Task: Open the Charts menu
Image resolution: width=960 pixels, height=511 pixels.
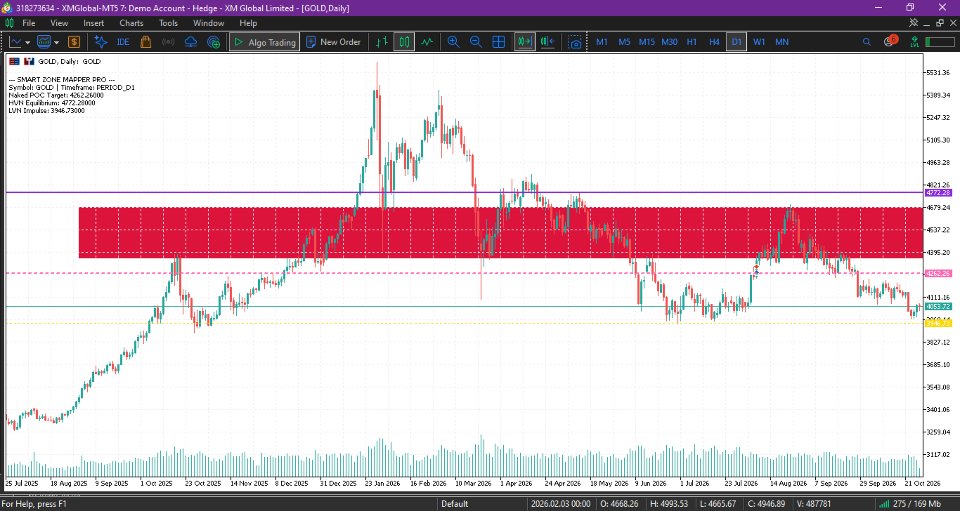Action: click(x=131, y=23)
